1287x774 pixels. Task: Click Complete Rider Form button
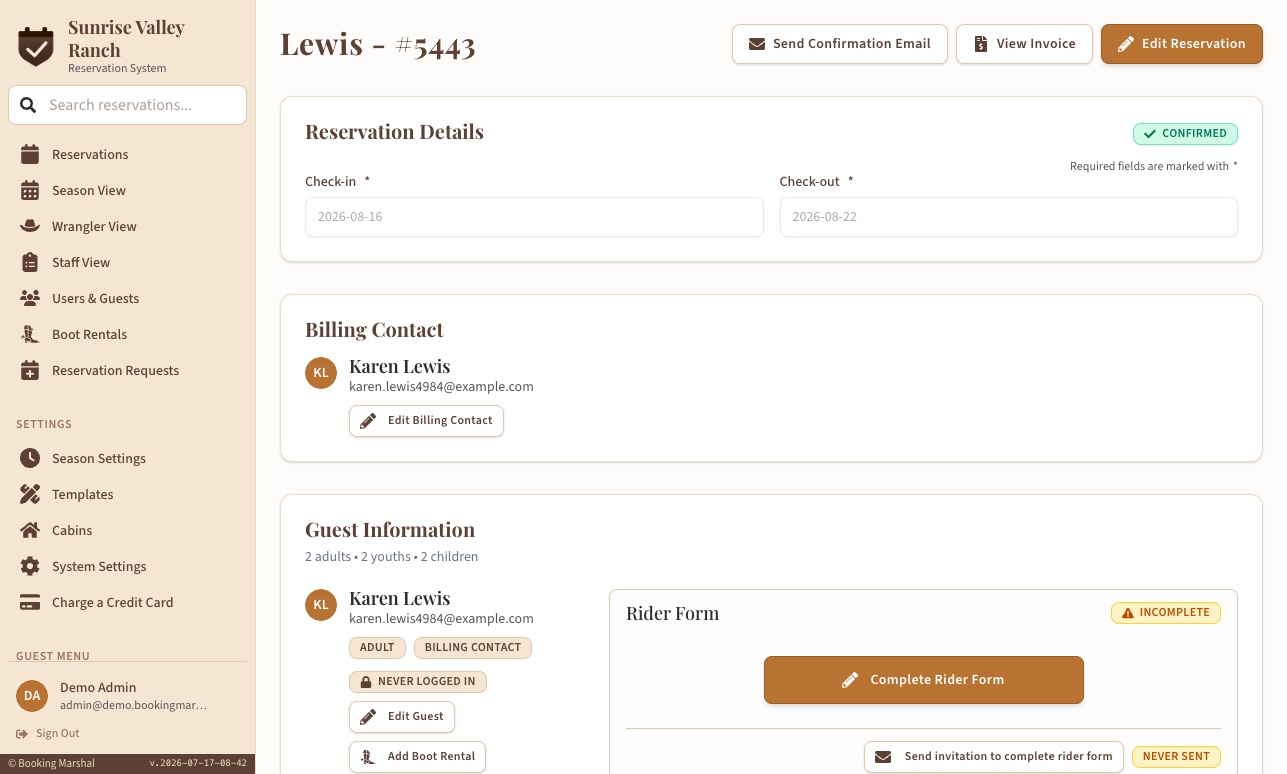click(924, 680)
